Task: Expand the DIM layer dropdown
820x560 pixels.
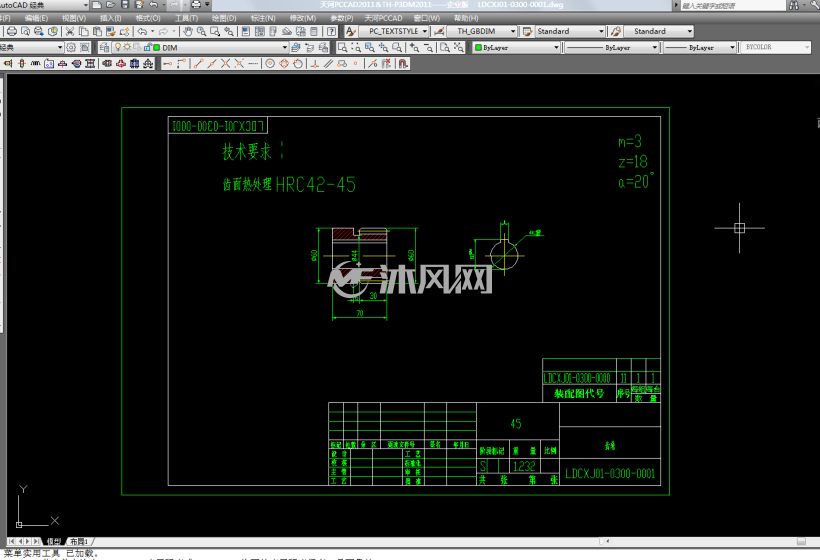Action: [284, 48]
